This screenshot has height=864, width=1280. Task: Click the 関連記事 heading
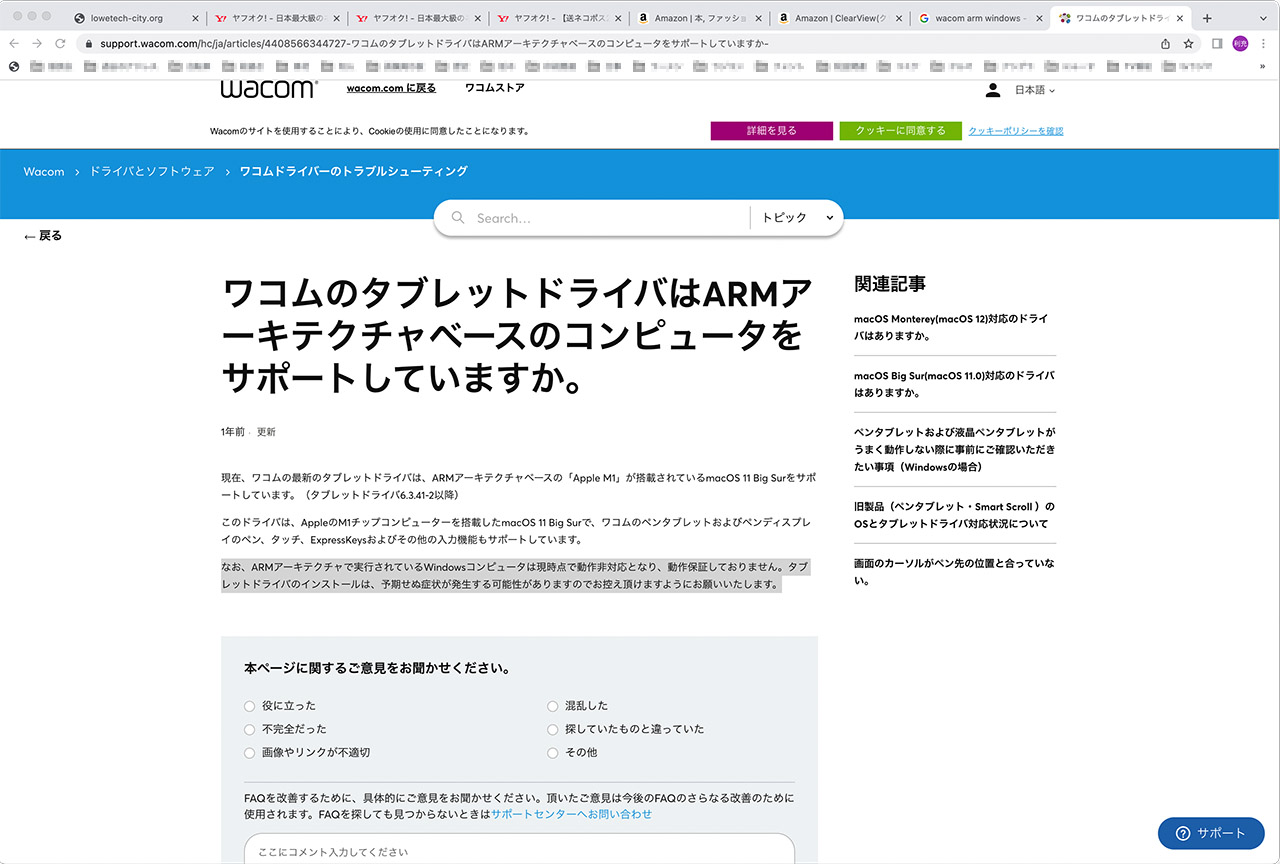pyautogui.click(x=890, y=284)
